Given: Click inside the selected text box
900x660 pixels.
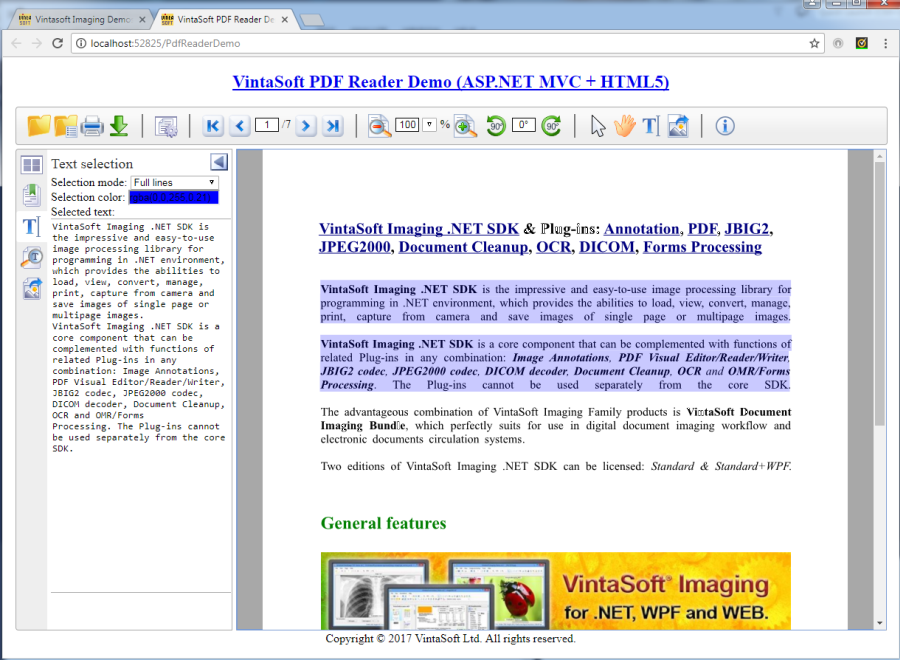Looking at the screenshot, I should coord(141,405).
